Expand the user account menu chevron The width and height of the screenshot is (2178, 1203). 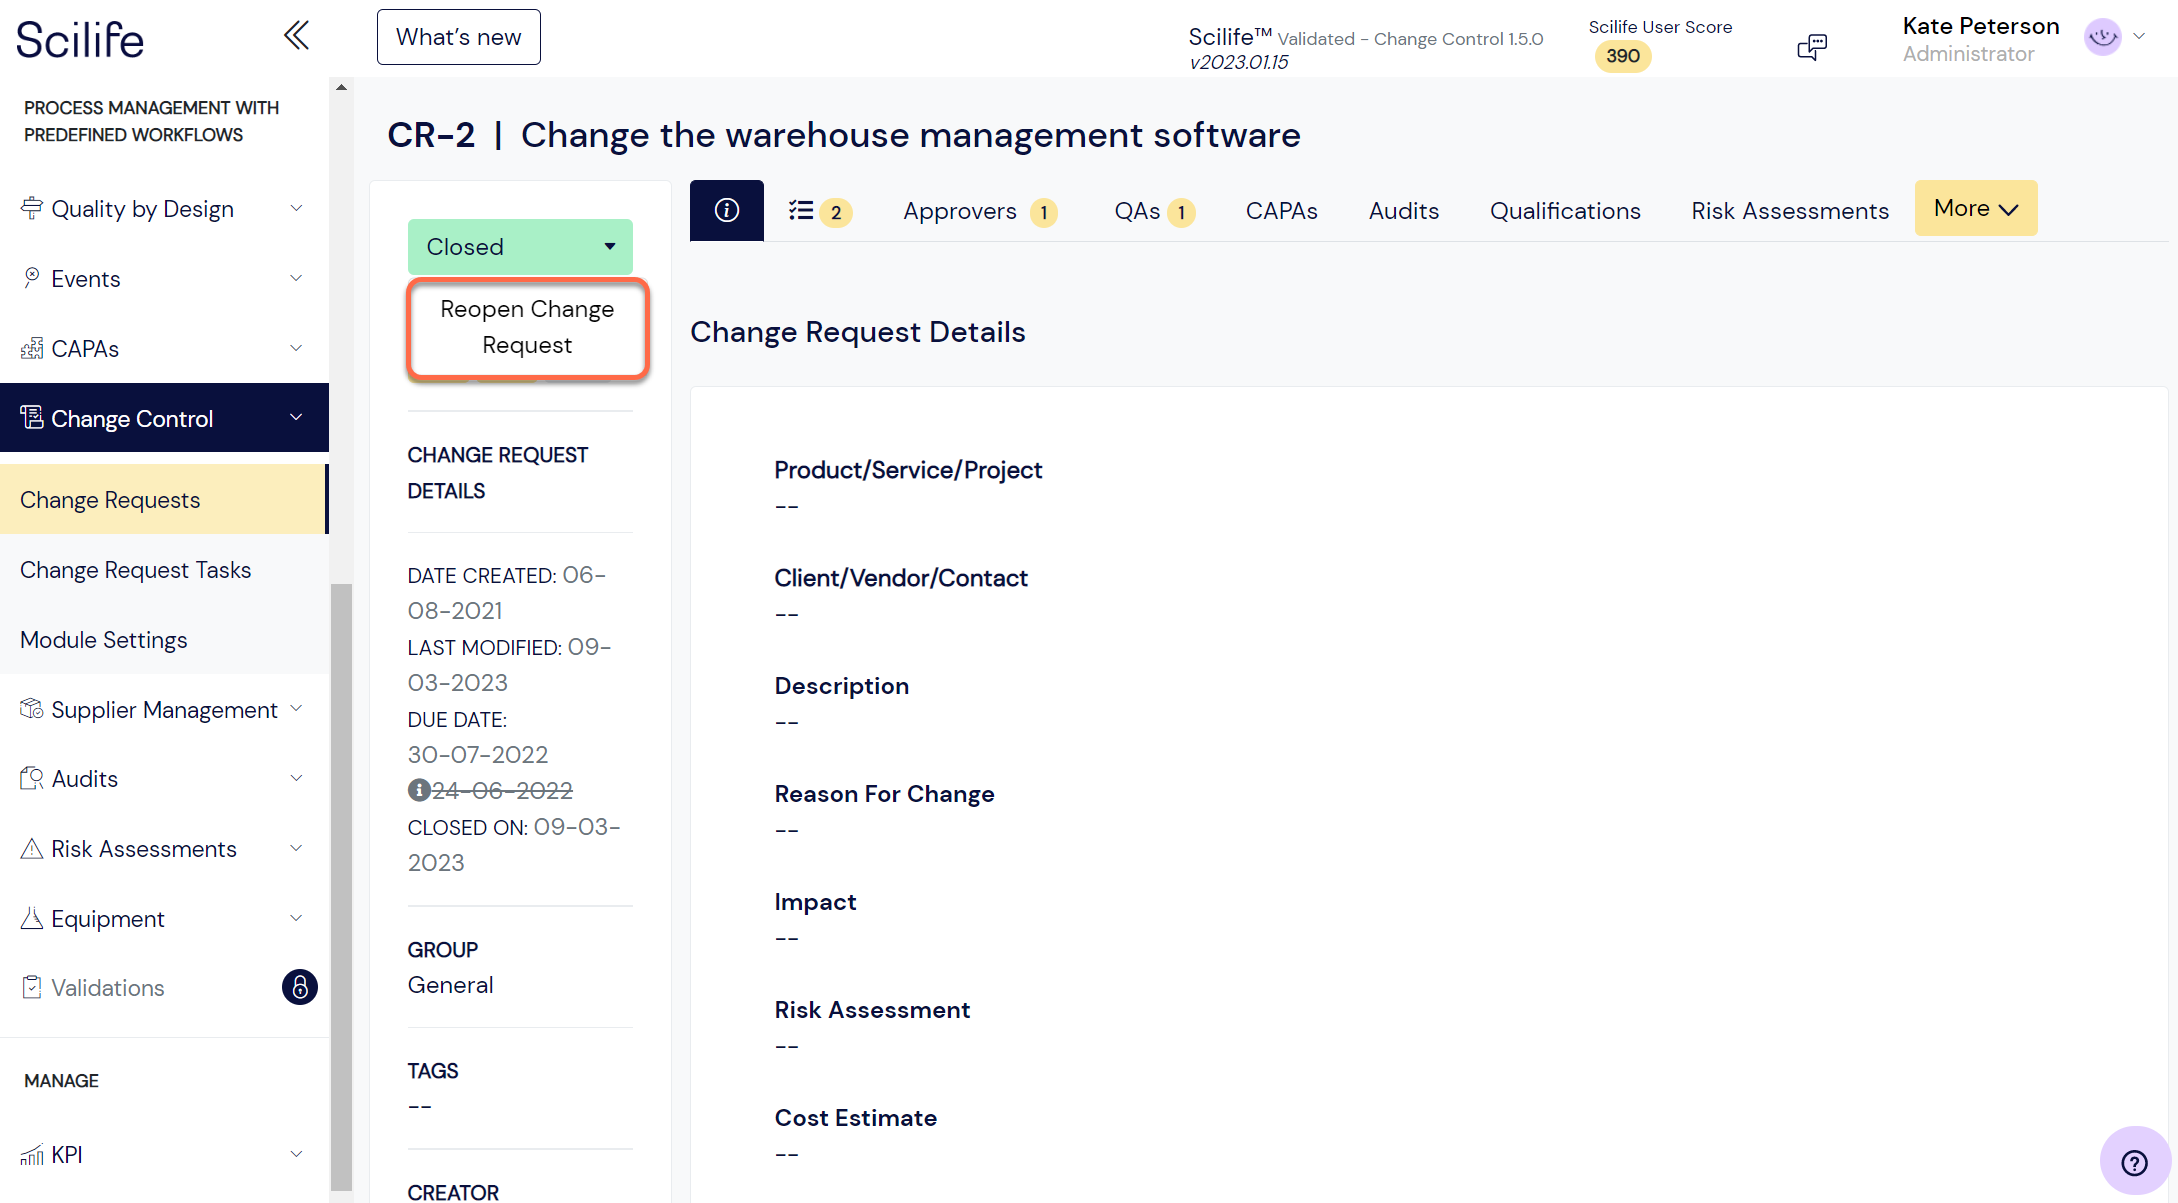point(2139,37)
